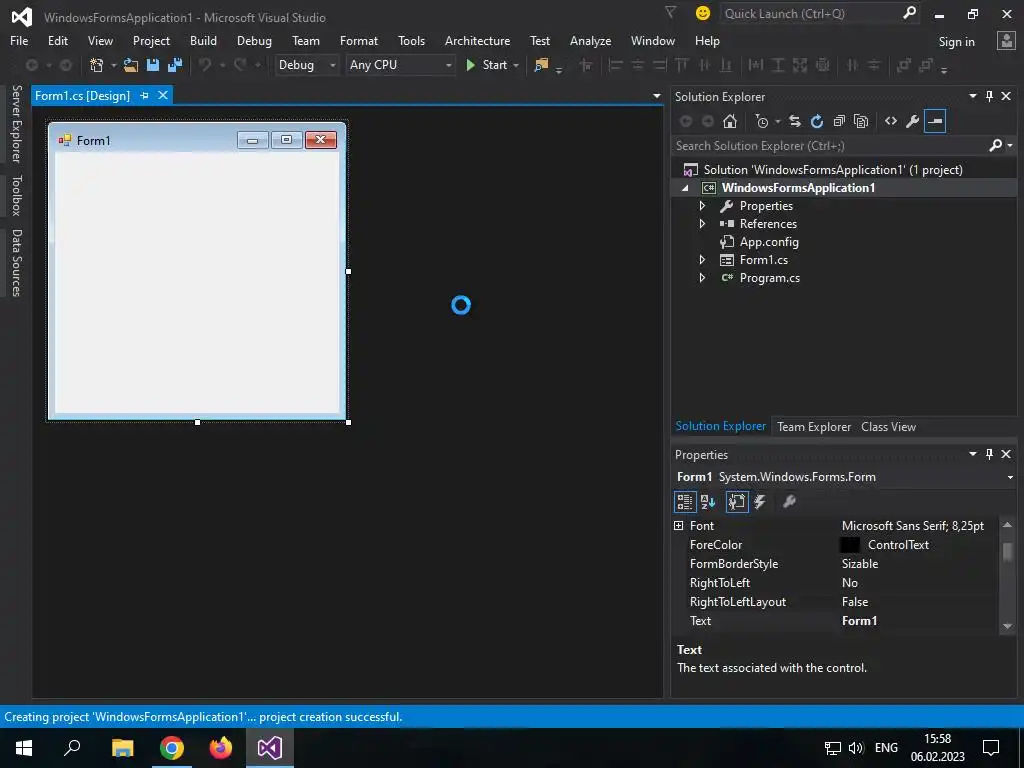
Task: Toggle Categorized view in Properties panel
Action: coord(684,502)
